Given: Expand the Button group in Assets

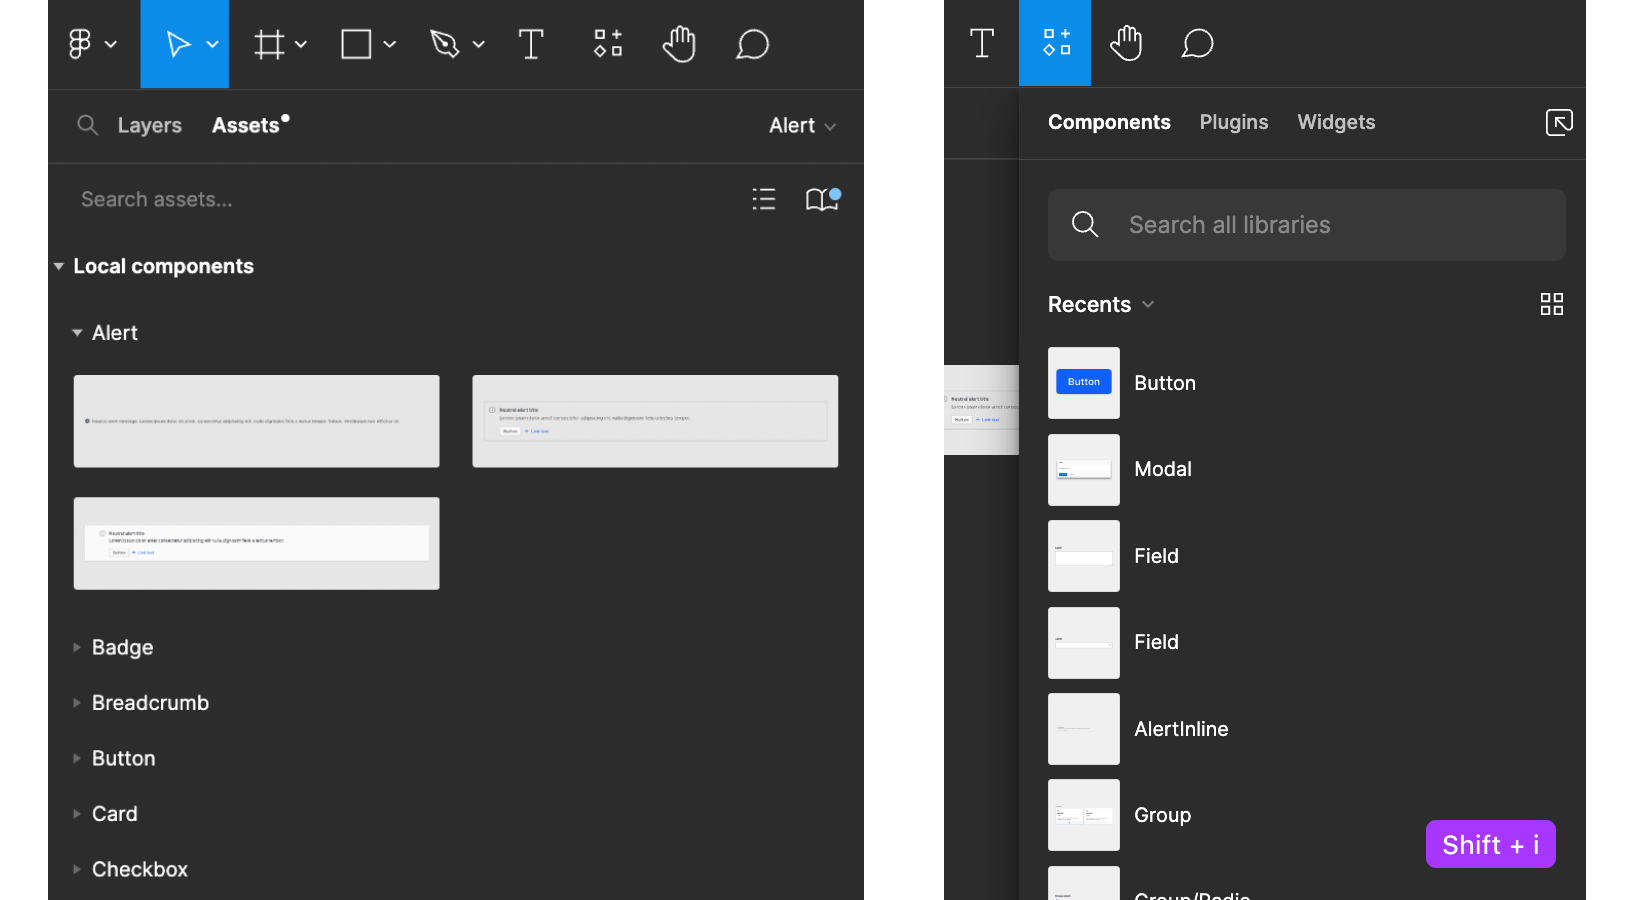Looking at the screenshot, I should click(x=77, y=758).
